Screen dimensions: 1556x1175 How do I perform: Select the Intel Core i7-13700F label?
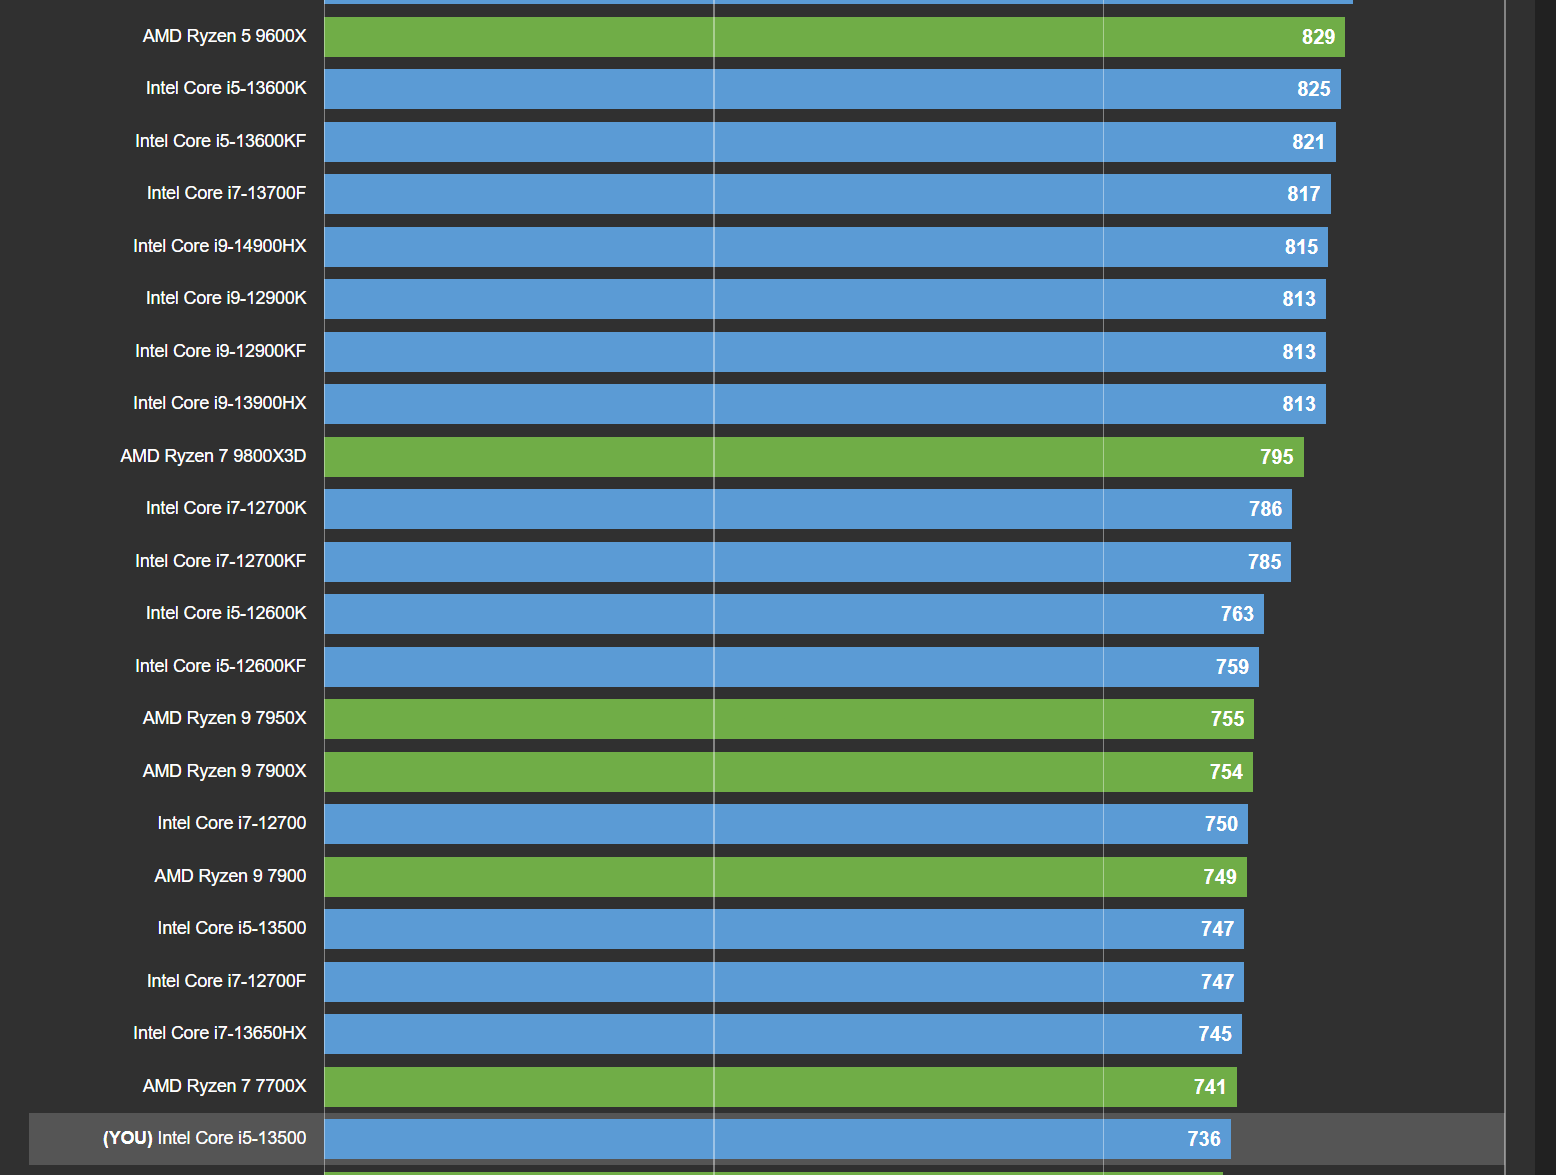tap(226, 193)
